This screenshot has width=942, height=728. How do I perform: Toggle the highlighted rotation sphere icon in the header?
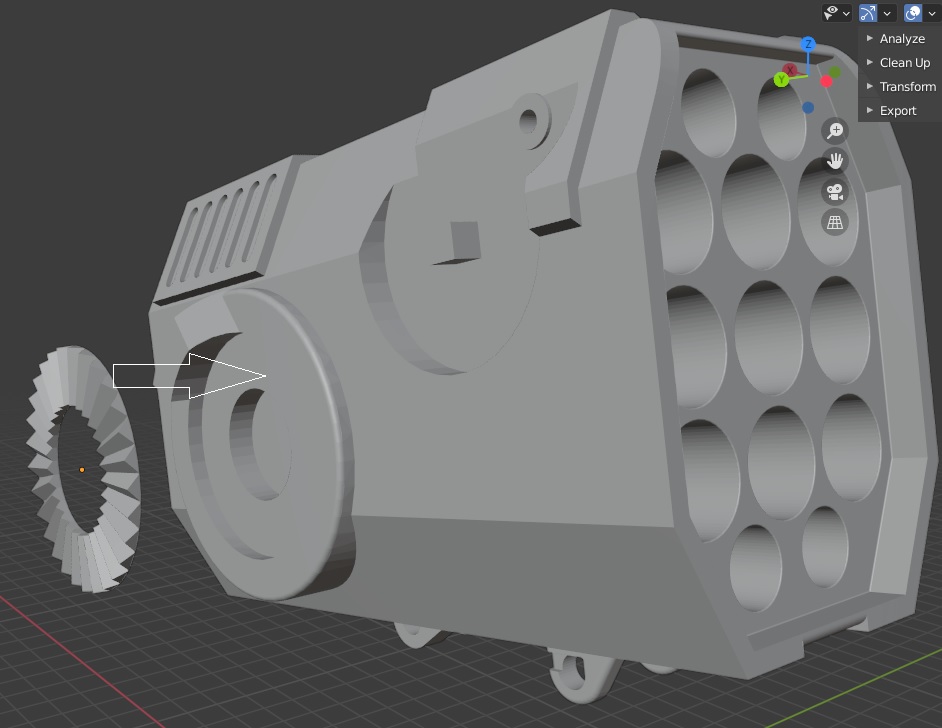tap(912, 12)
